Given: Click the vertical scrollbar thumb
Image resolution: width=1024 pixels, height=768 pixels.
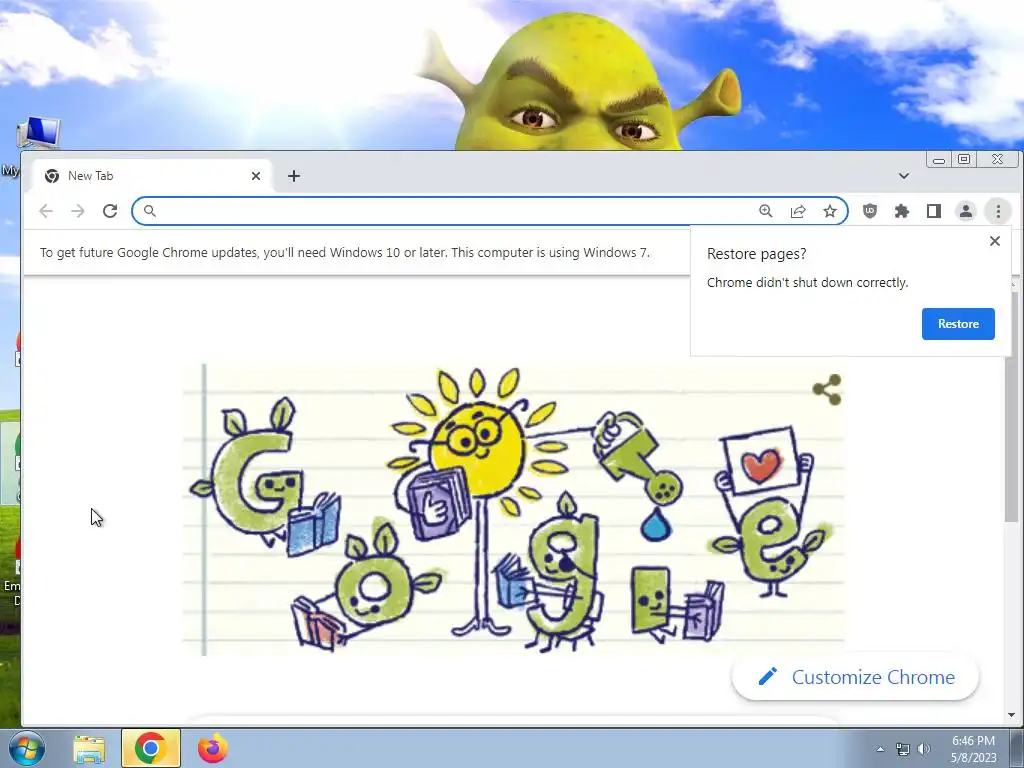Looking at the screenshot, I should pos(1012,405).
